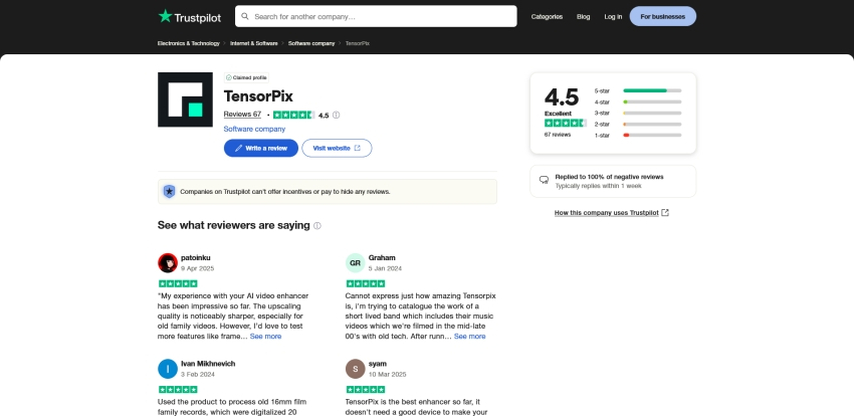The height and width of the screenshot is (416, 854).
Task: Open How this company uses Trustpilot
Action: click(611, 213)
